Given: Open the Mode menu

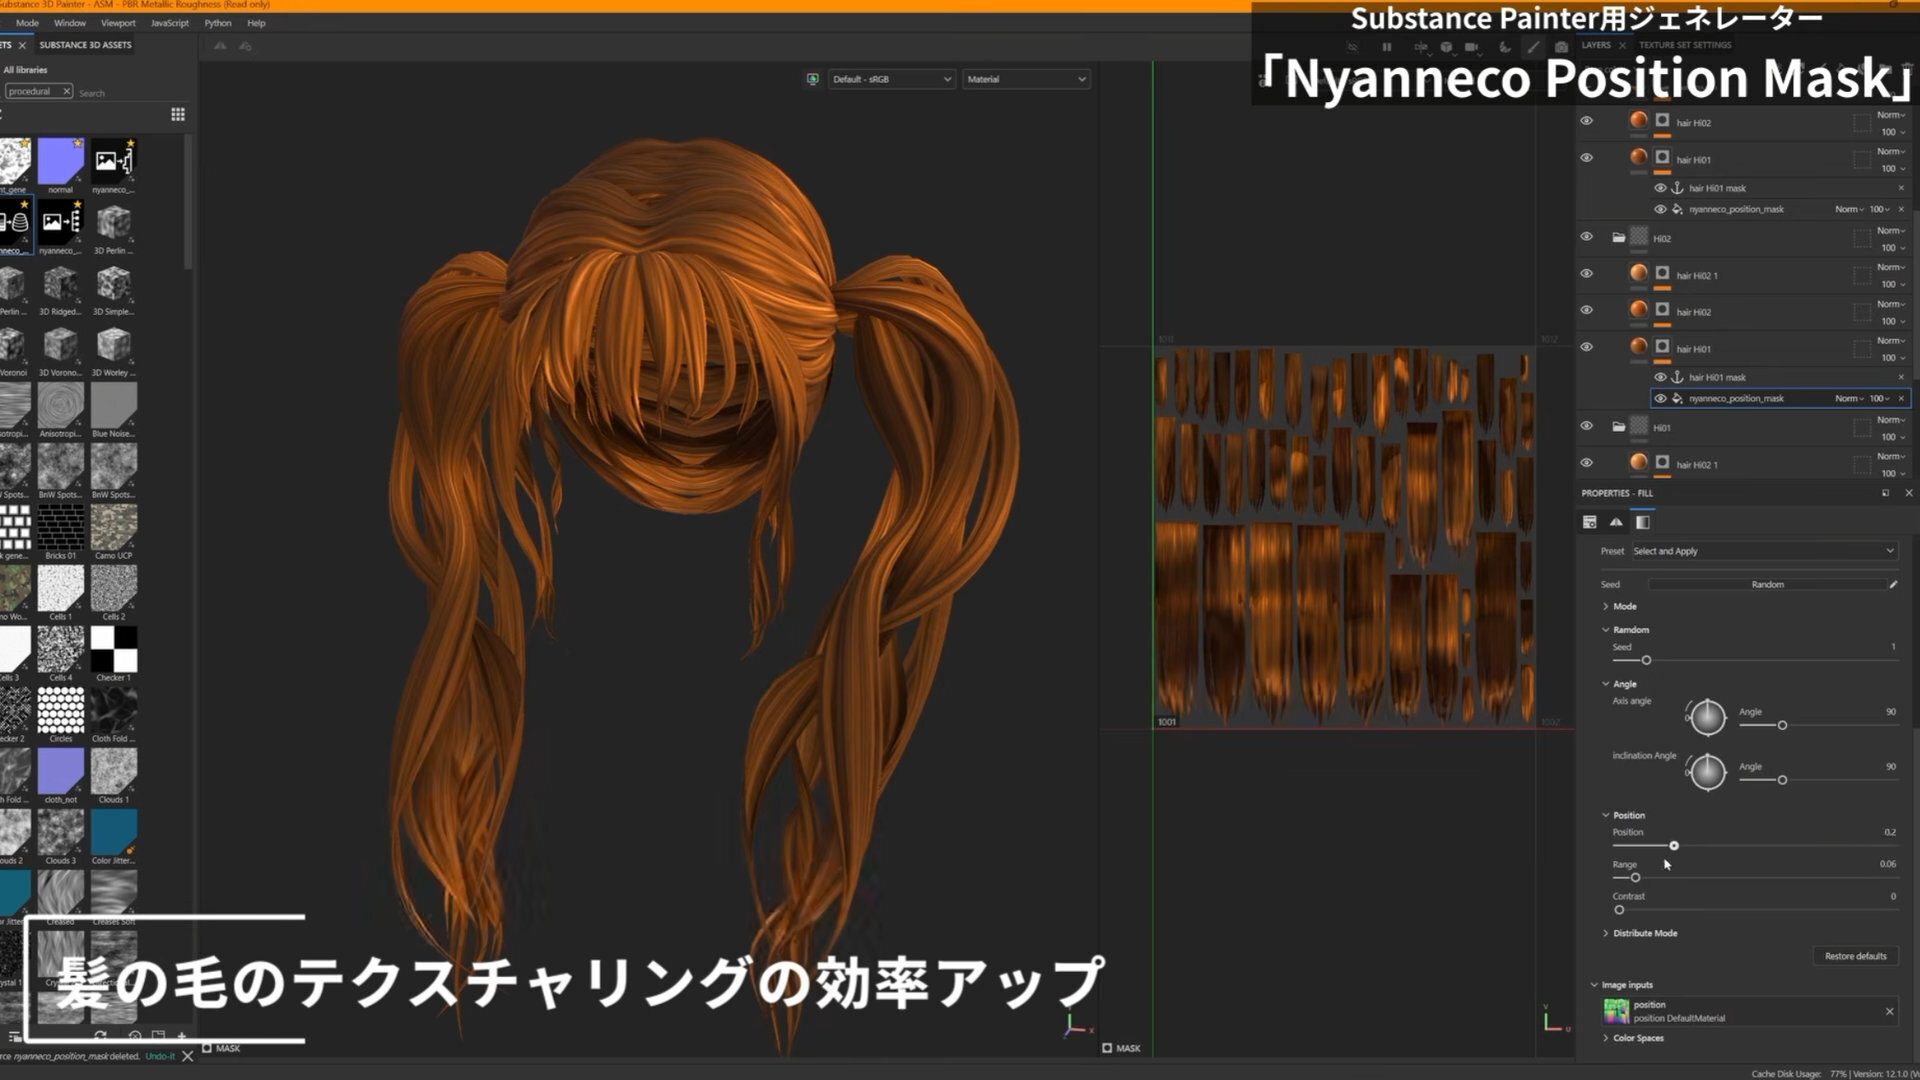Looking at the screenshot, I should (28, 23).
